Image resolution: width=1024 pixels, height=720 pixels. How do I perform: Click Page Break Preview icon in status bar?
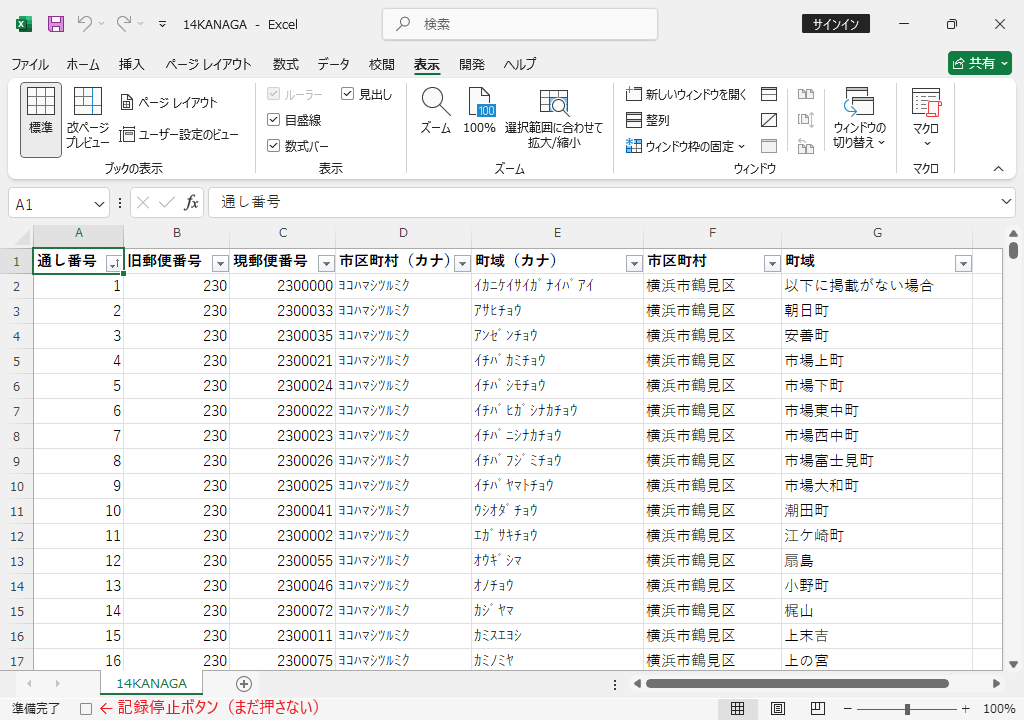818,709
